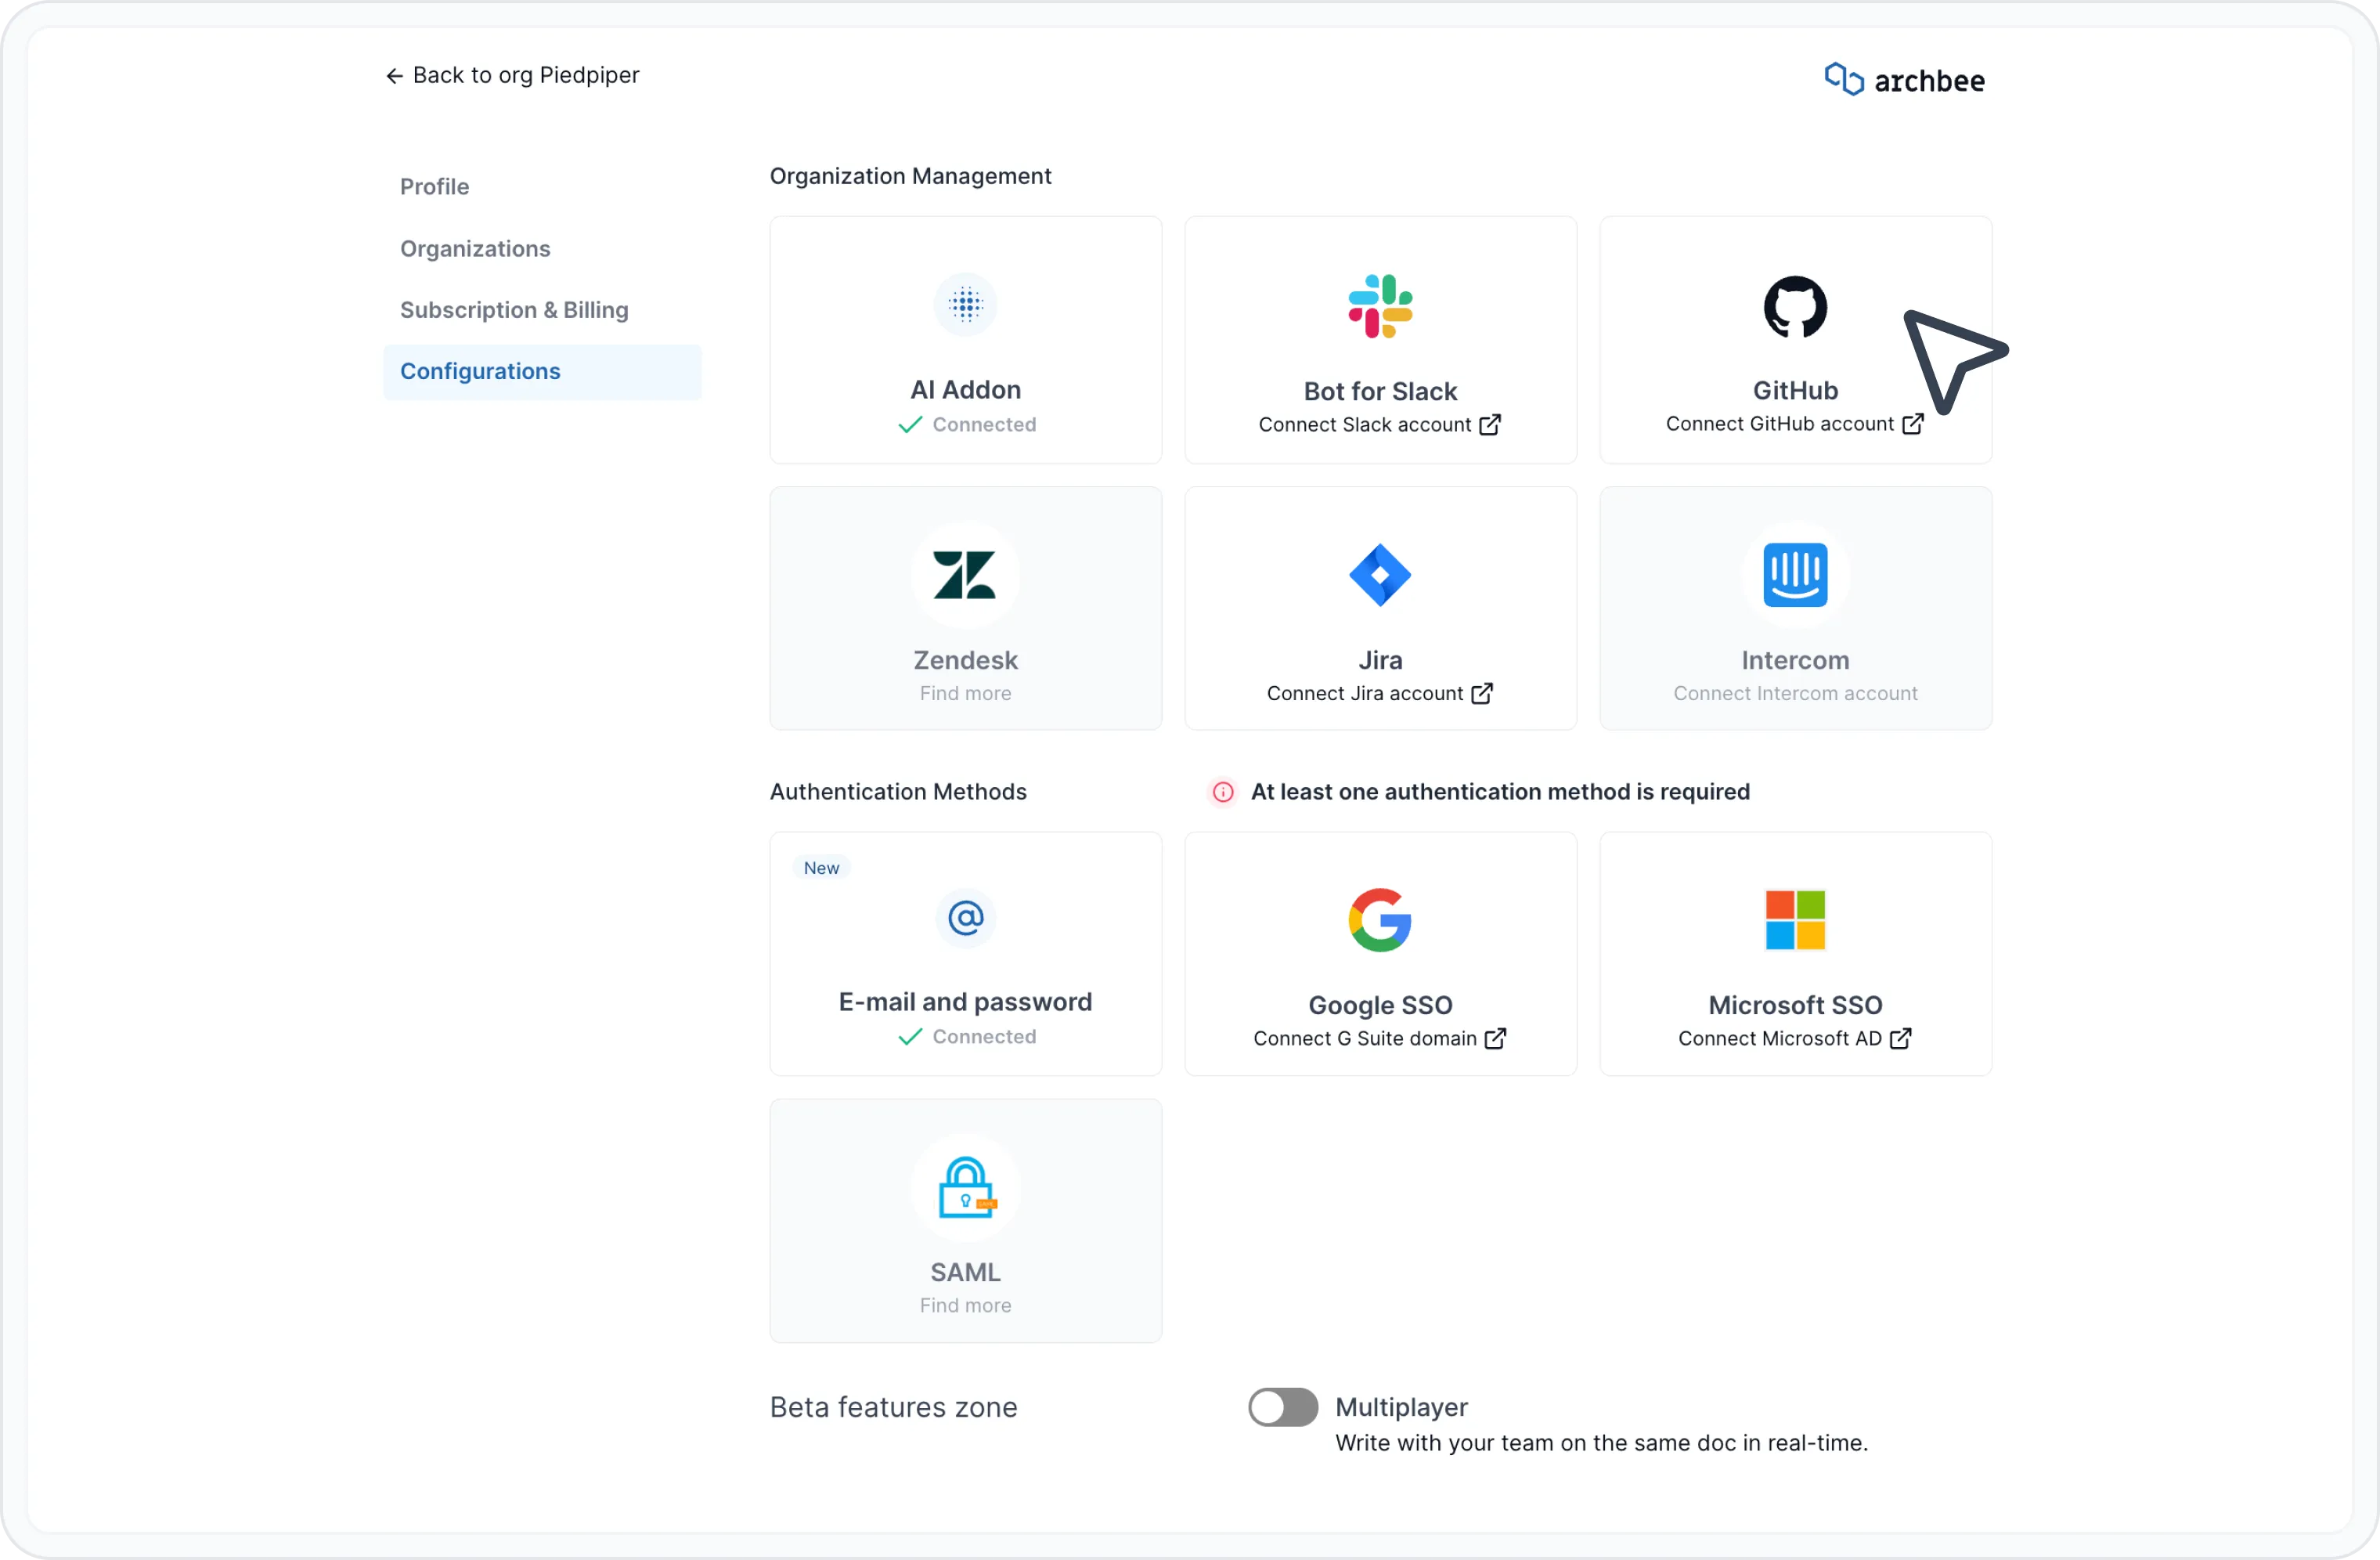The height and width of the screenshot is (1560, 2380).
Task: Click the Zendesk logo icon
Action: [965, 575]
